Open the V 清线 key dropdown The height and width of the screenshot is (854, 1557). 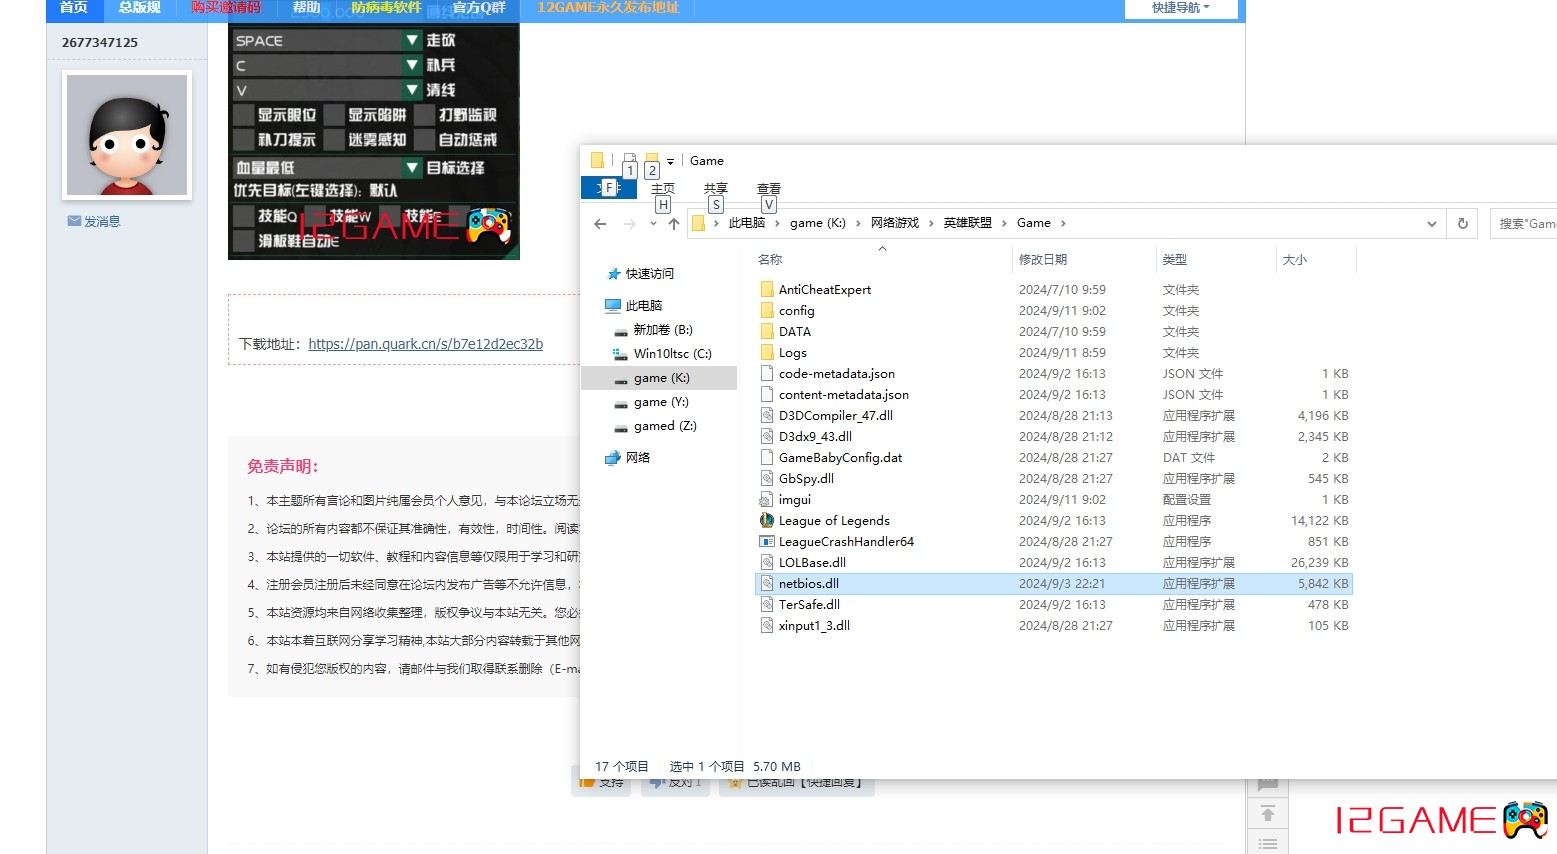(412, 90)
